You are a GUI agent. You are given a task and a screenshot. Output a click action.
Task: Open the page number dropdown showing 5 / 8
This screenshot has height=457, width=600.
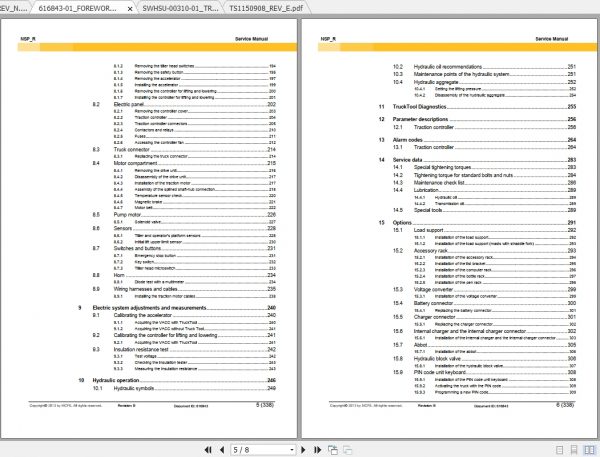[292, 450]
